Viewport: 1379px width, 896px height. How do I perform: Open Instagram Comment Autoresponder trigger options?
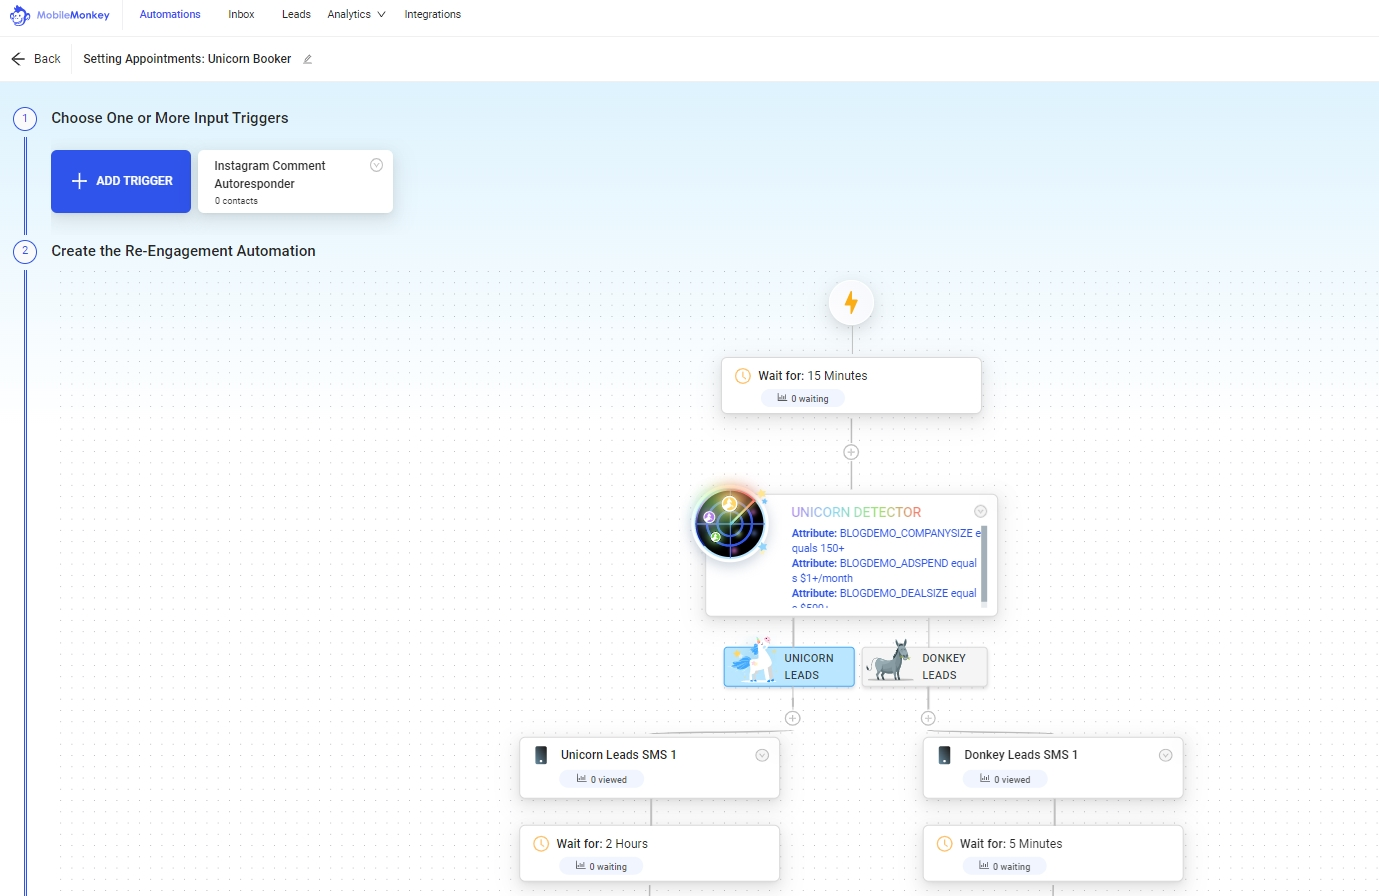(376, 165)
